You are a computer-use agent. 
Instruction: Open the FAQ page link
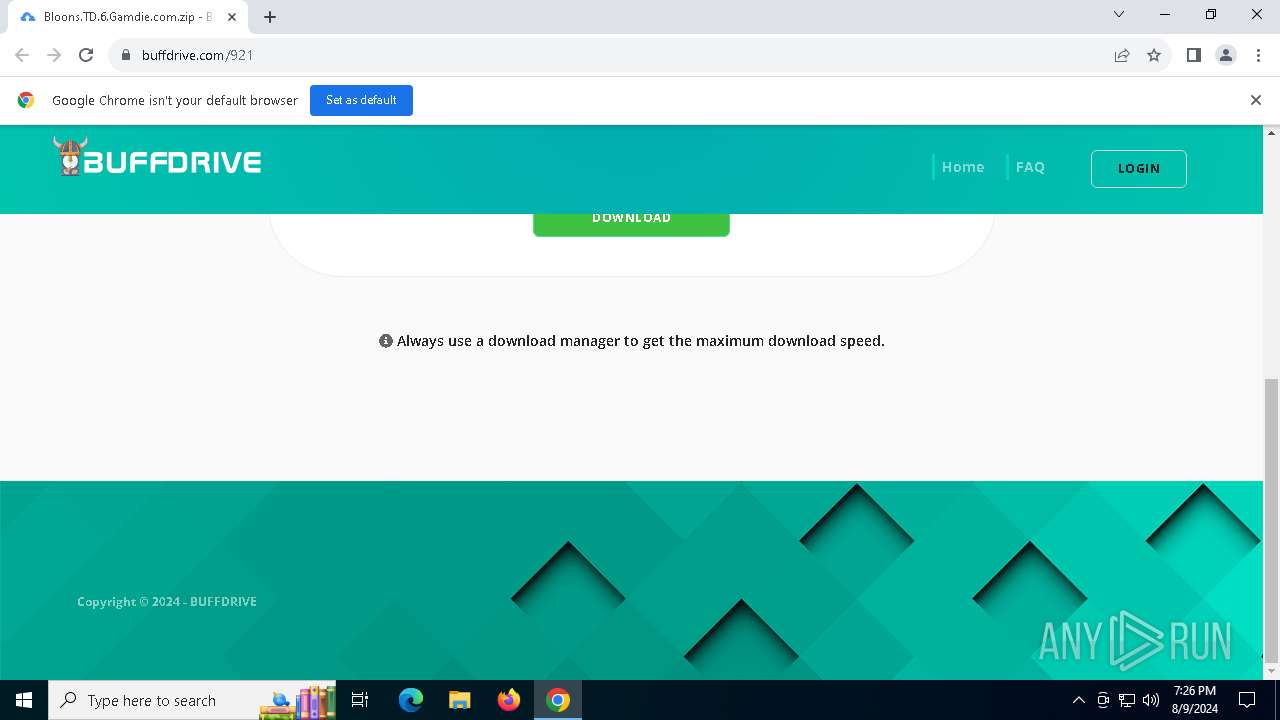coord(1030,167)
